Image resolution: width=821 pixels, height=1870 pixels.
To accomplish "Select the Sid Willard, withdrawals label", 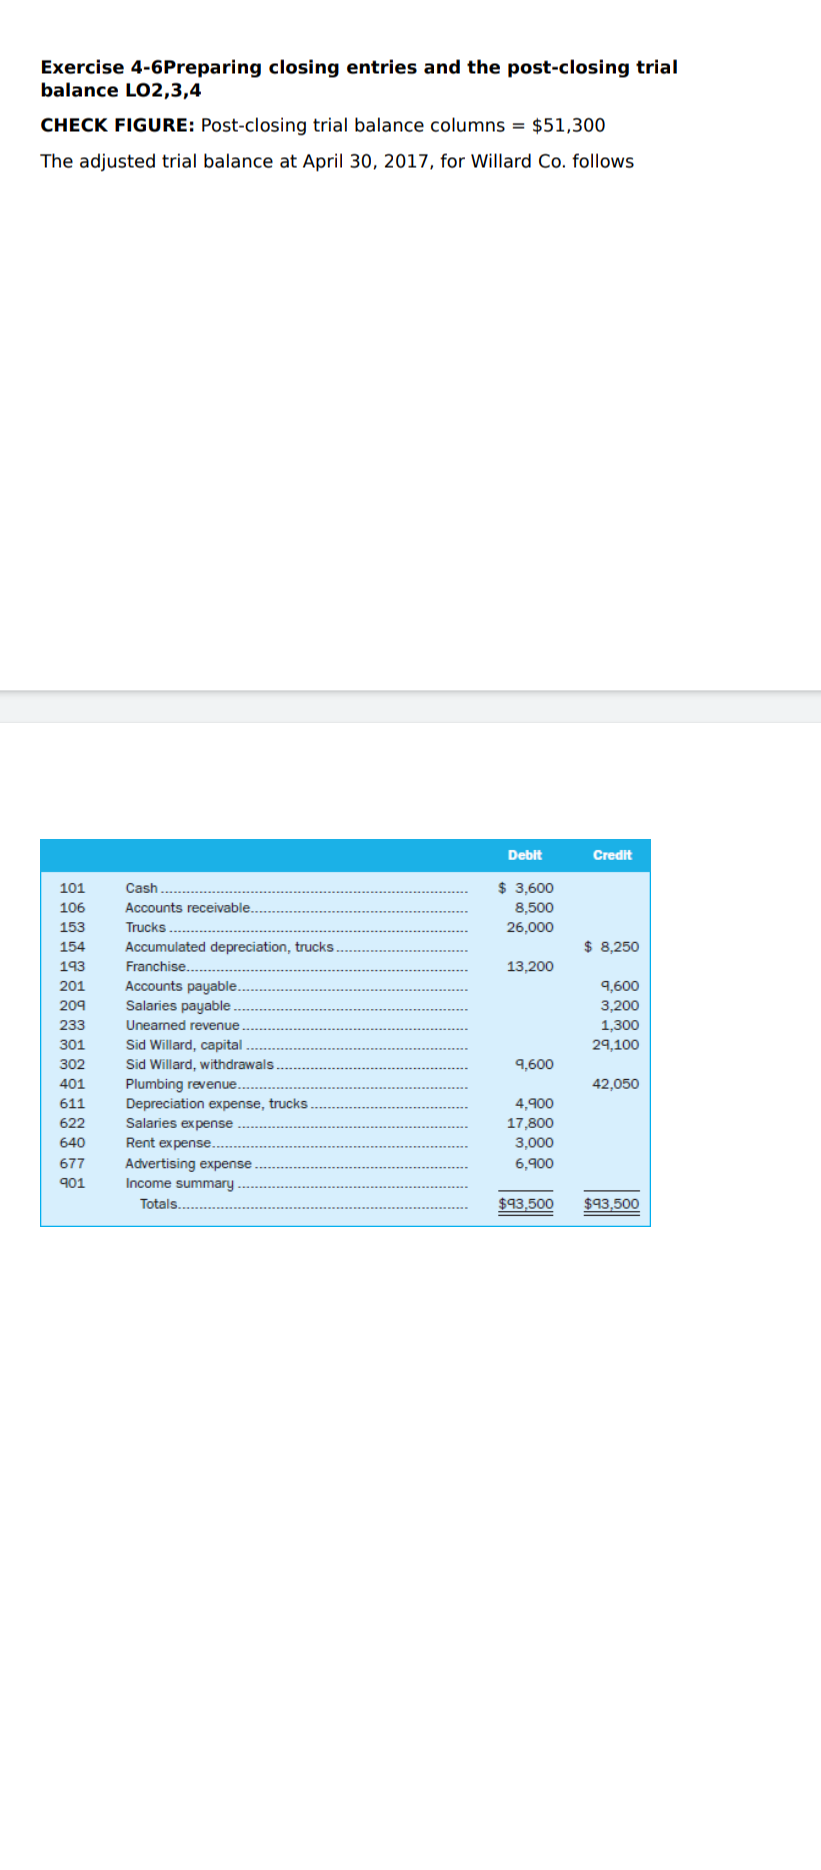I will pos(199,1064).
